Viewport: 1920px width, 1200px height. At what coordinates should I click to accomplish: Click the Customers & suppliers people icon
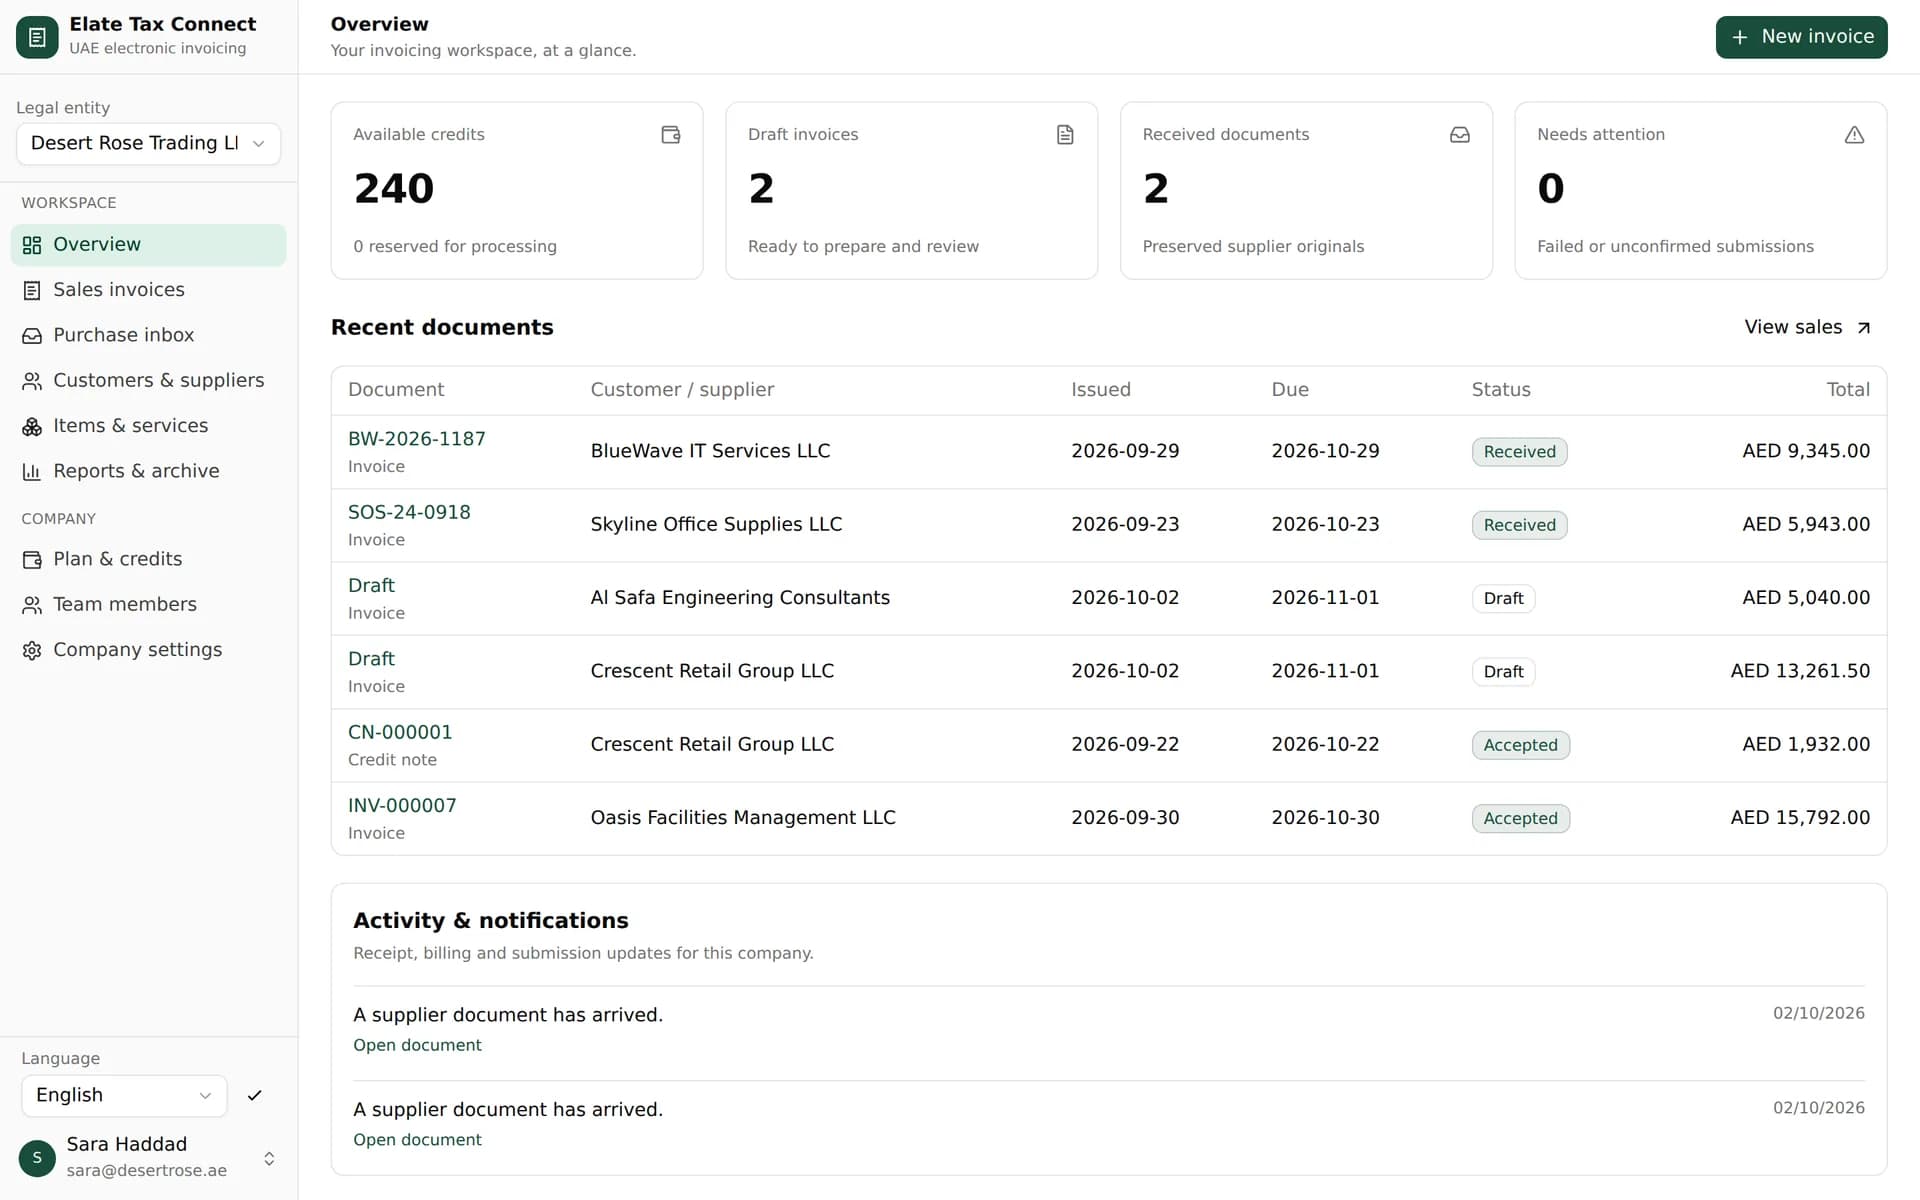32,381
